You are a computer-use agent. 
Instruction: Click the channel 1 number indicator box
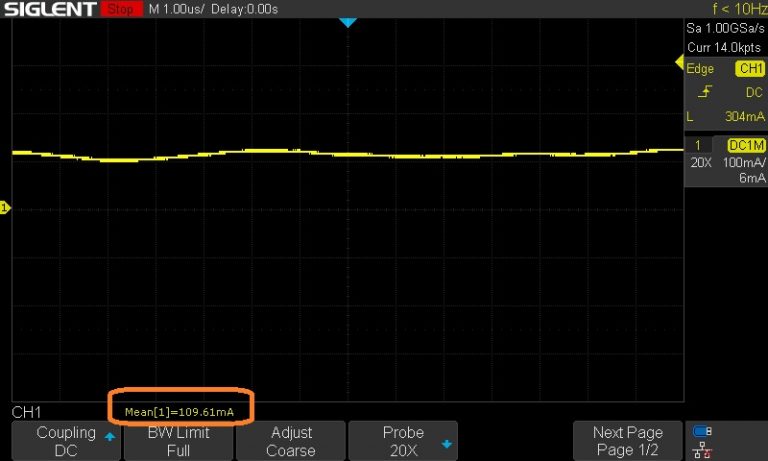[697, 146]
